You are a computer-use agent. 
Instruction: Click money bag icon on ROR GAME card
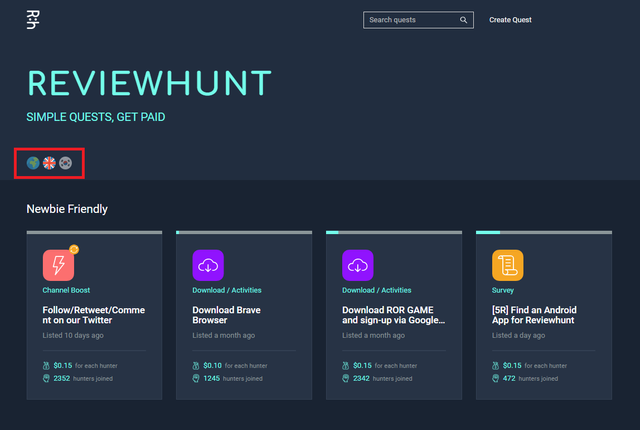(x=346, y=366)
